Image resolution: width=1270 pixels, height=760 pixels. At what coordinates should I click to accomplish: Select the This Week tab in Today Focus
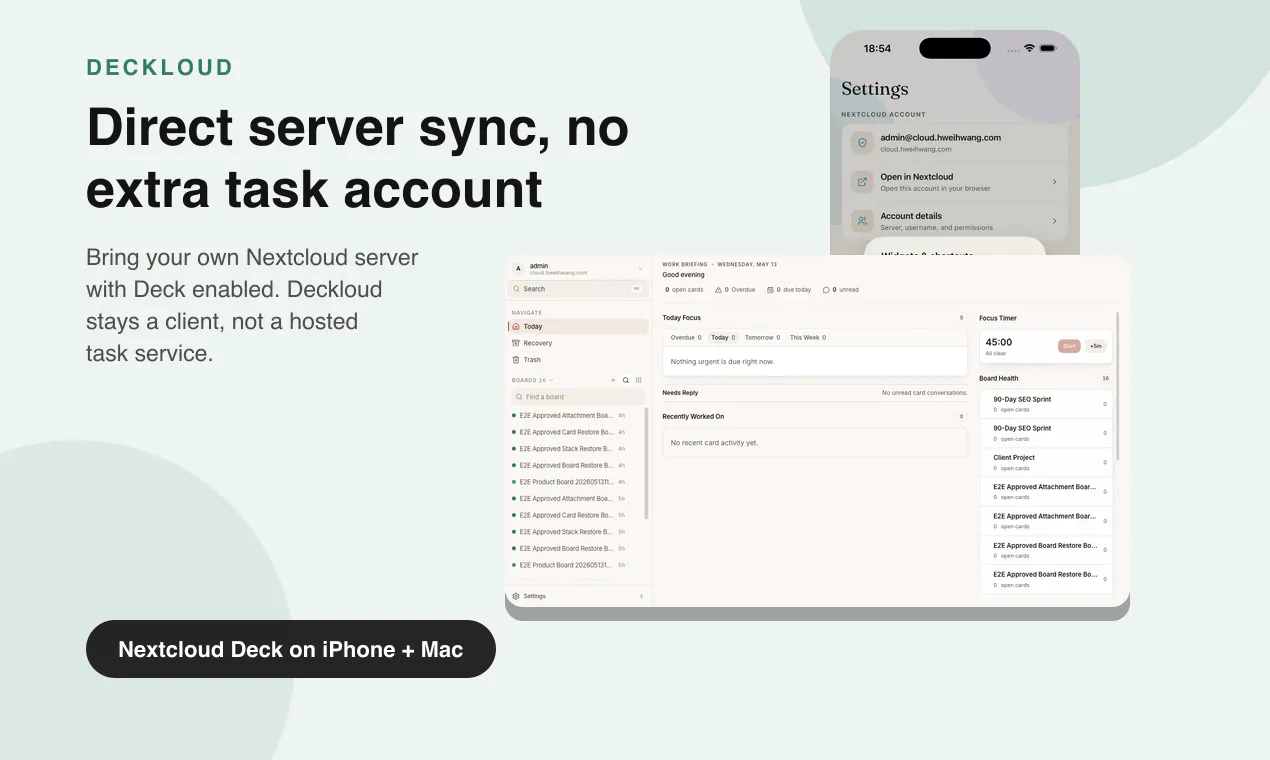click(x=808, y=338)
